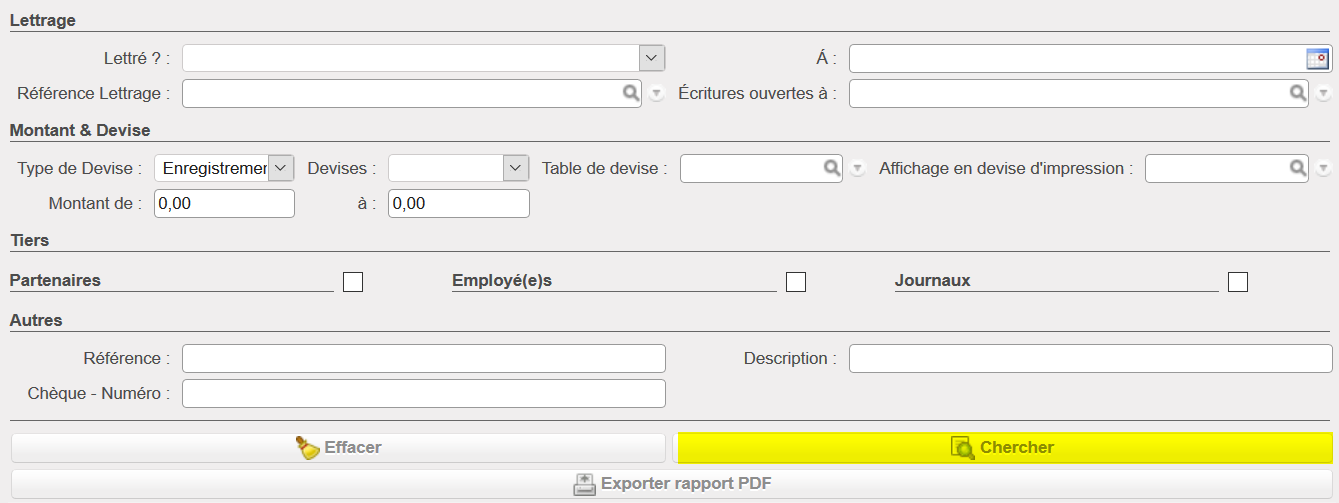Open the Lettré ? dropdown
The height and width of the screenshot is (503, 1339).
652,58
